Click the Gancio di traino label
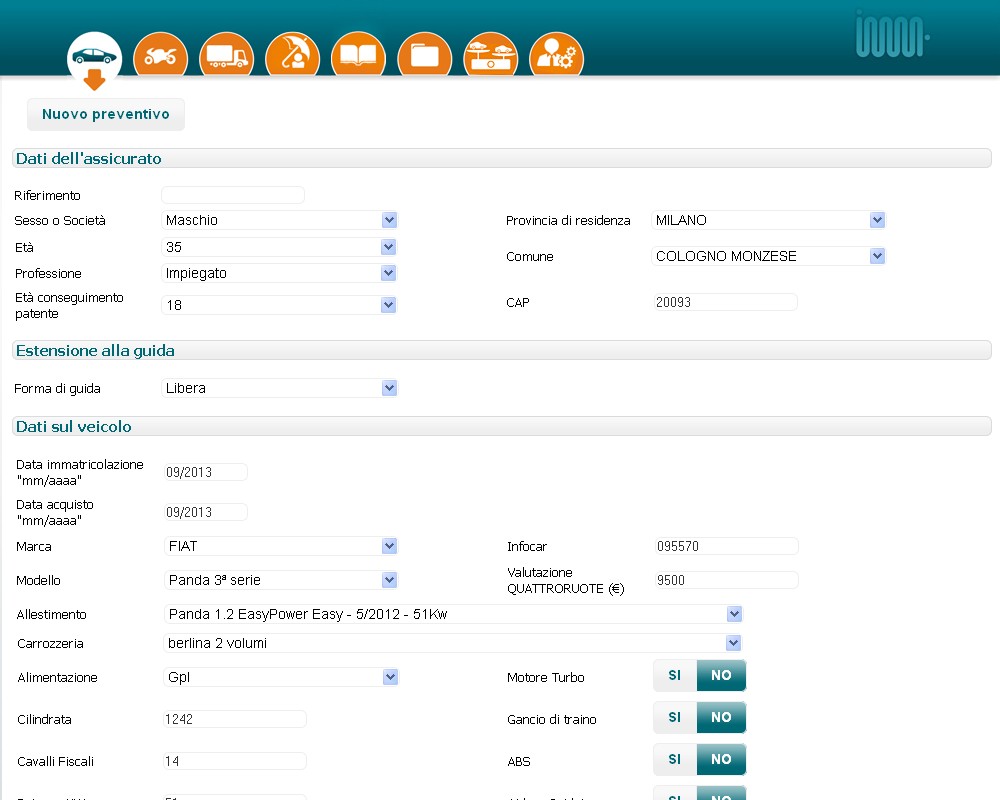 [552, 720]
